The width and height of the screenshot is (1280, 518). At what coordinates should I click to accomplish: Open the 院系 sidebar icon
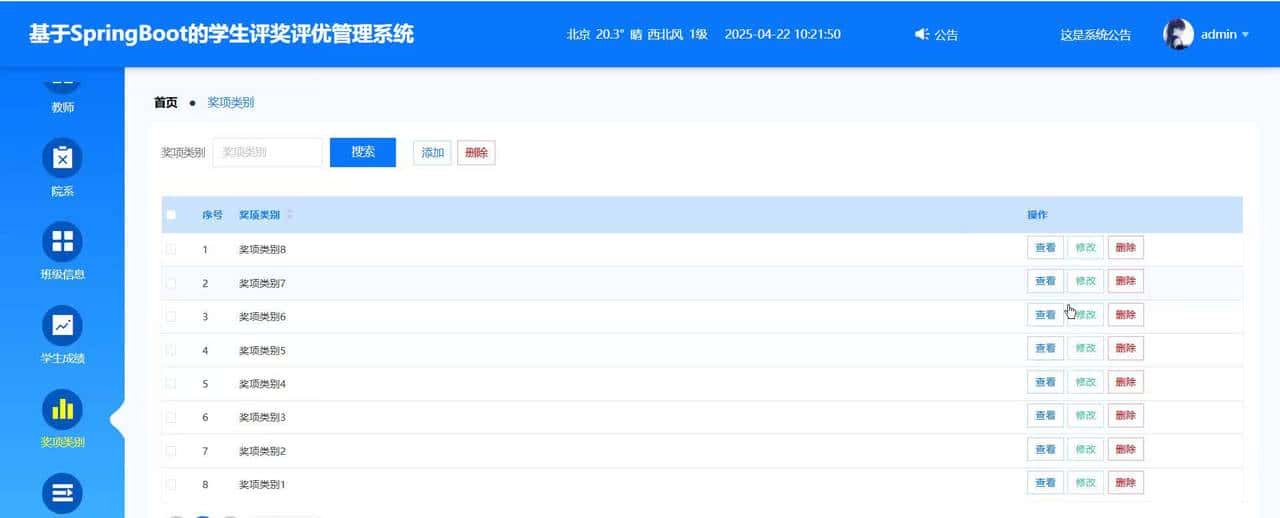pos(62,158)
